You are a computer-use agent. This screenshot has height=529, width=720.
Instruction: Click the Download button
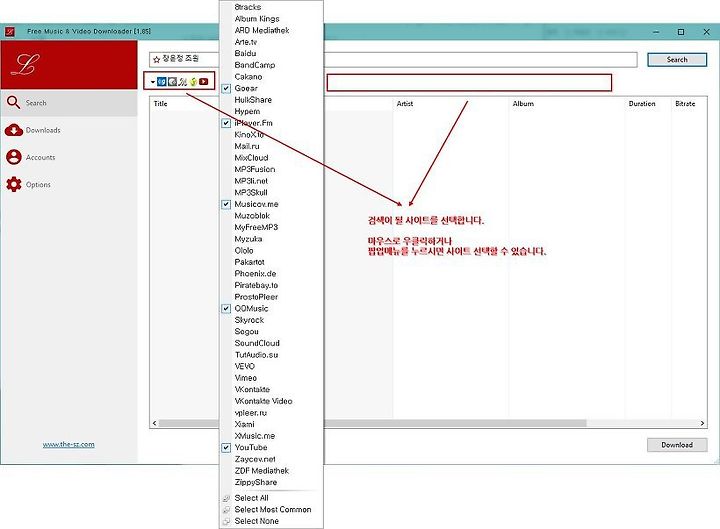pos(677,445)
